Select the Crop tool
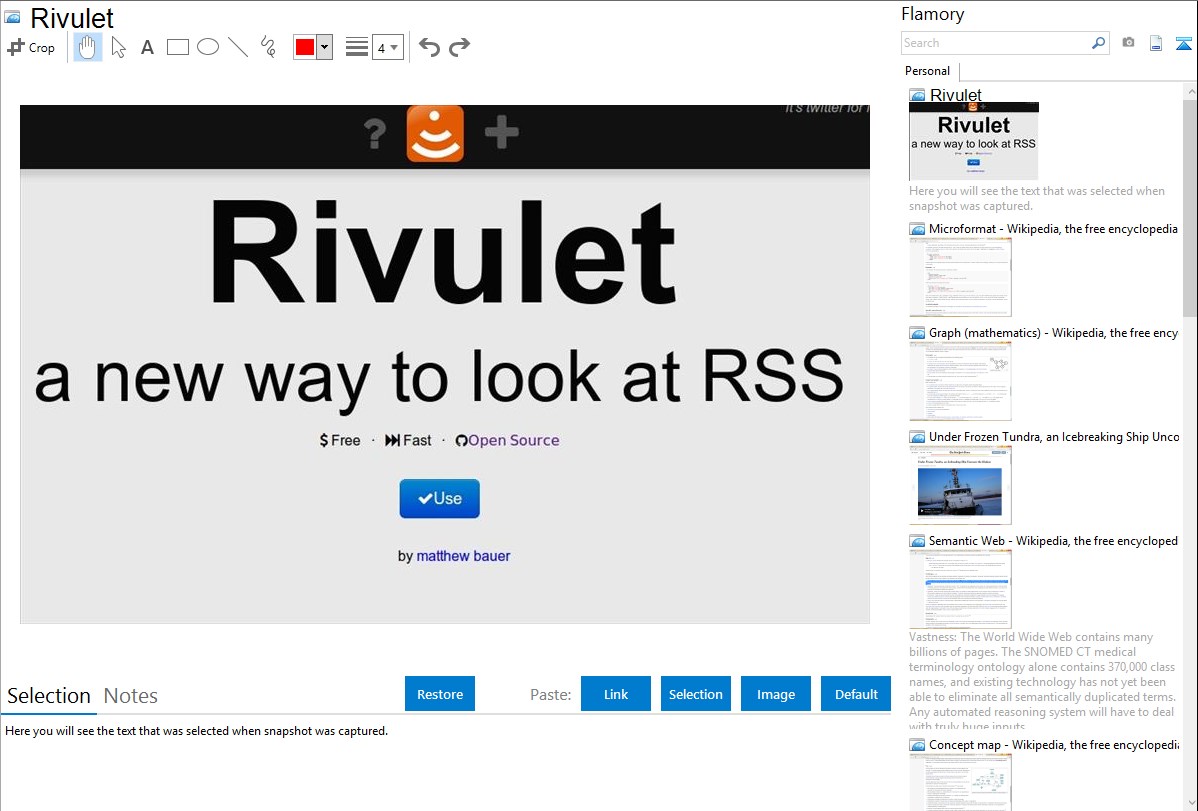The width and height of the screenshot is (1198, 811). (x=31, y=47)
